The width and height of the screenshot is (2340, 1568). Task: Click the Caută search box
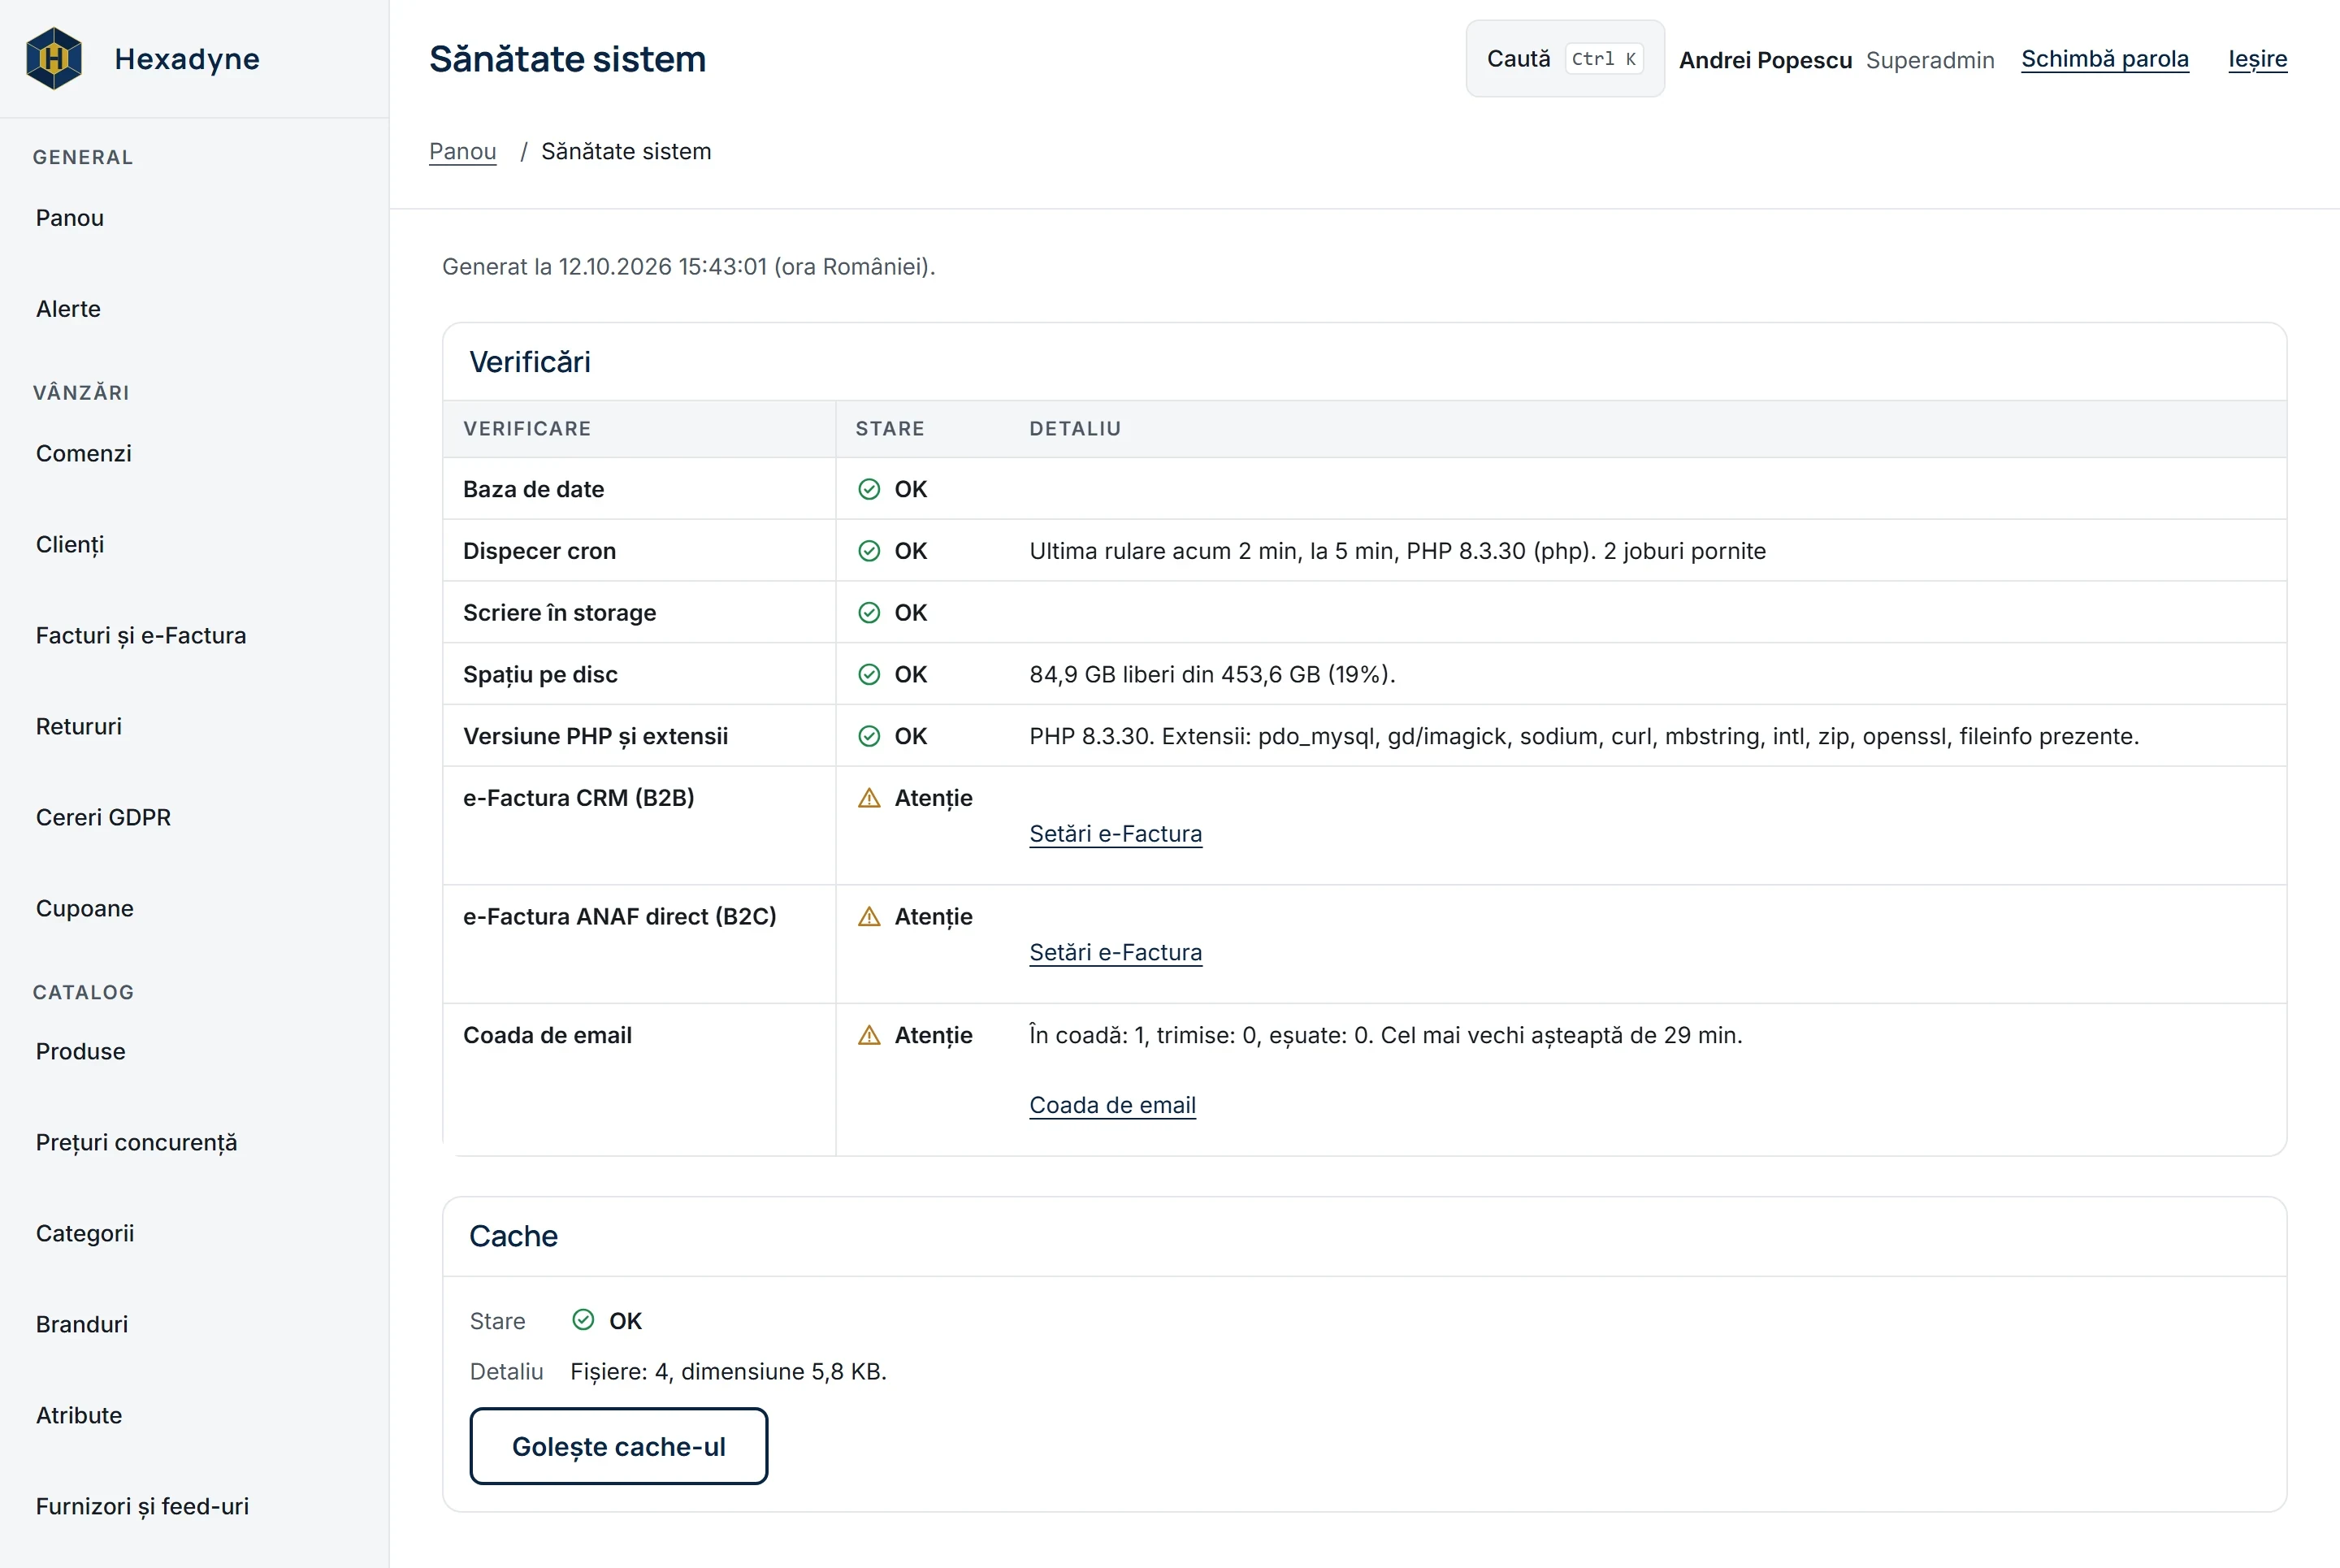[1565, 59]
